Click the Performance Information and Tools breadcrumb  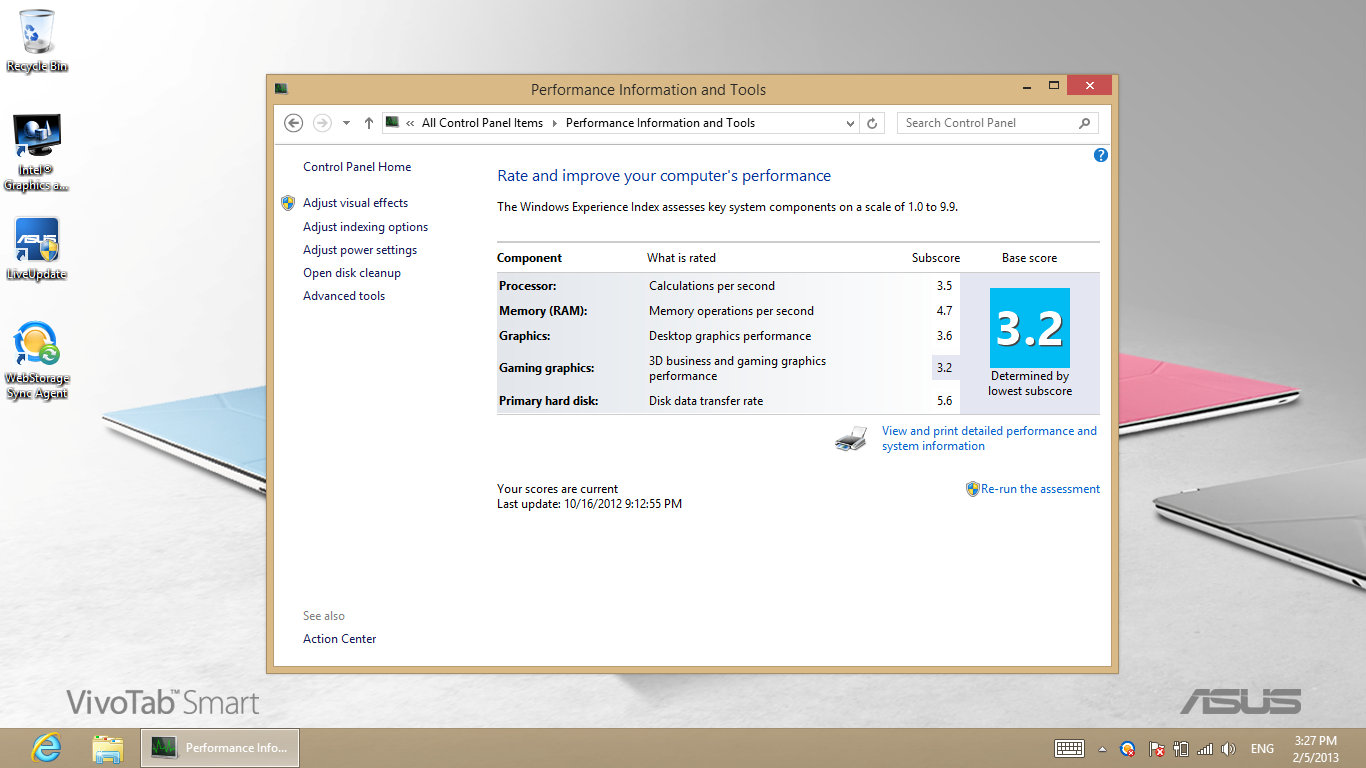tap(660, 123)
